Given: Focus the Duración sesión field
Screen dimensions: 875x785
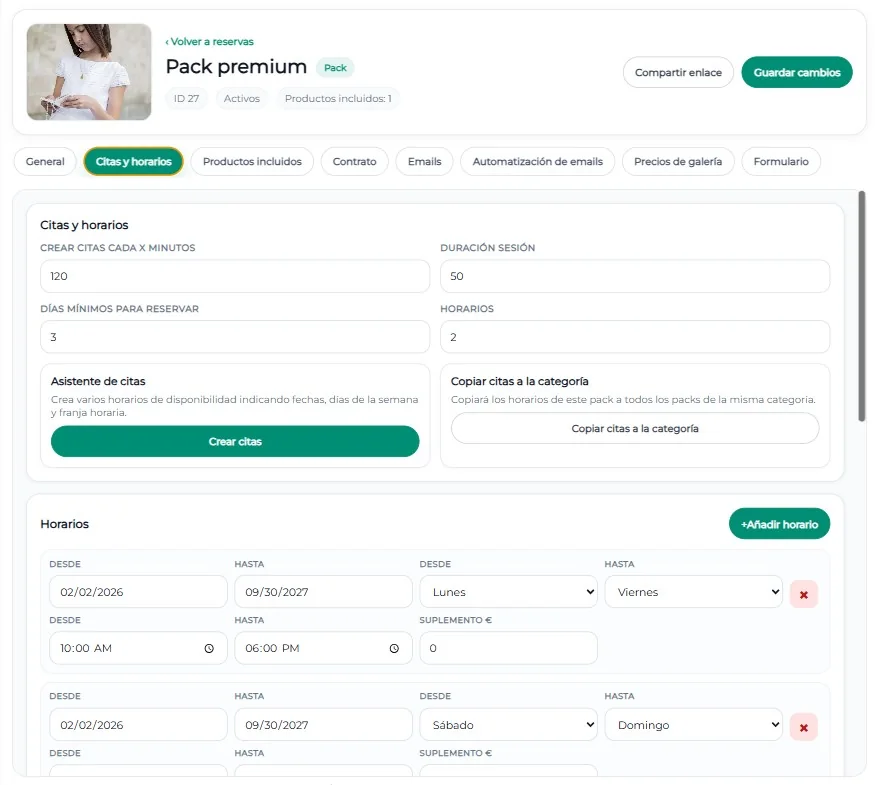Looking at the screenshot, I should (635, 276).
